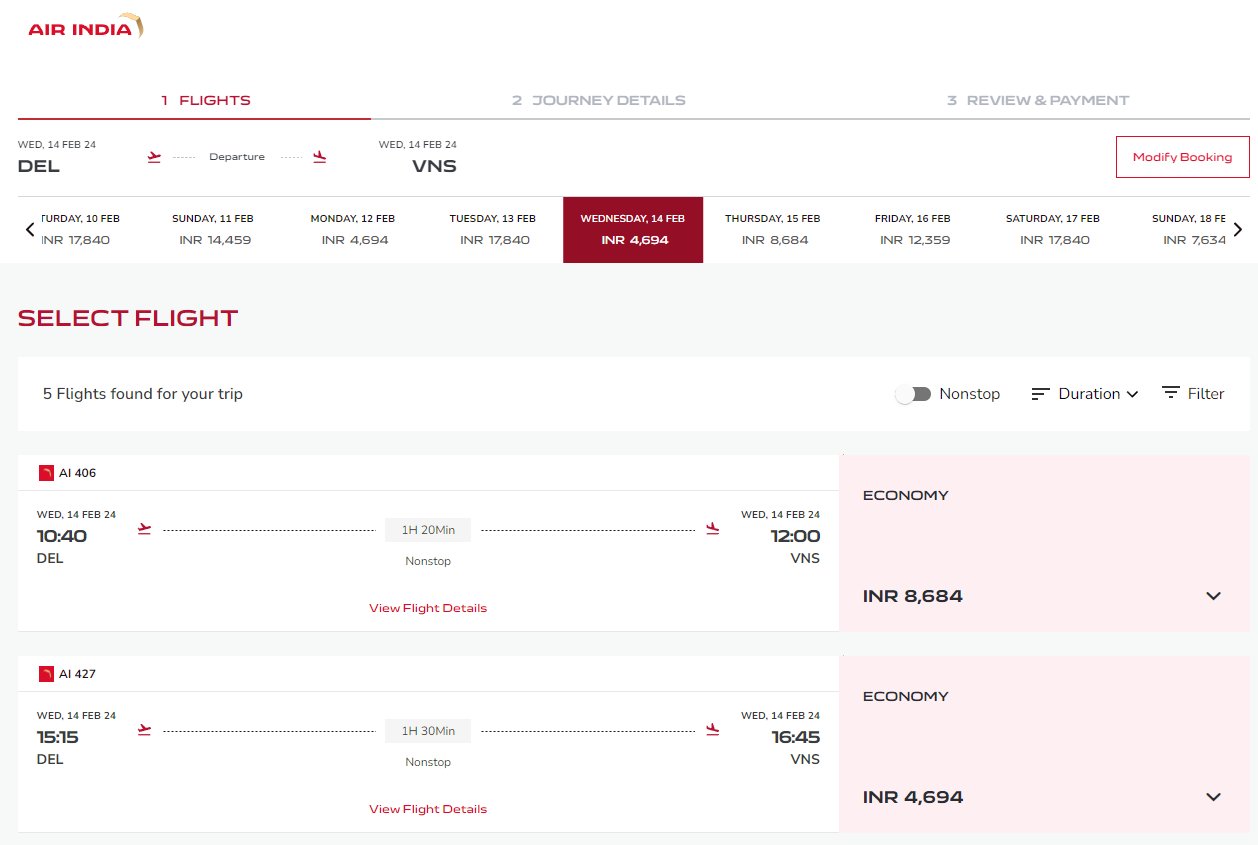Select Sunday, 11 Feb date tab
Screen dimensions: 1258x845
[213, 229]
